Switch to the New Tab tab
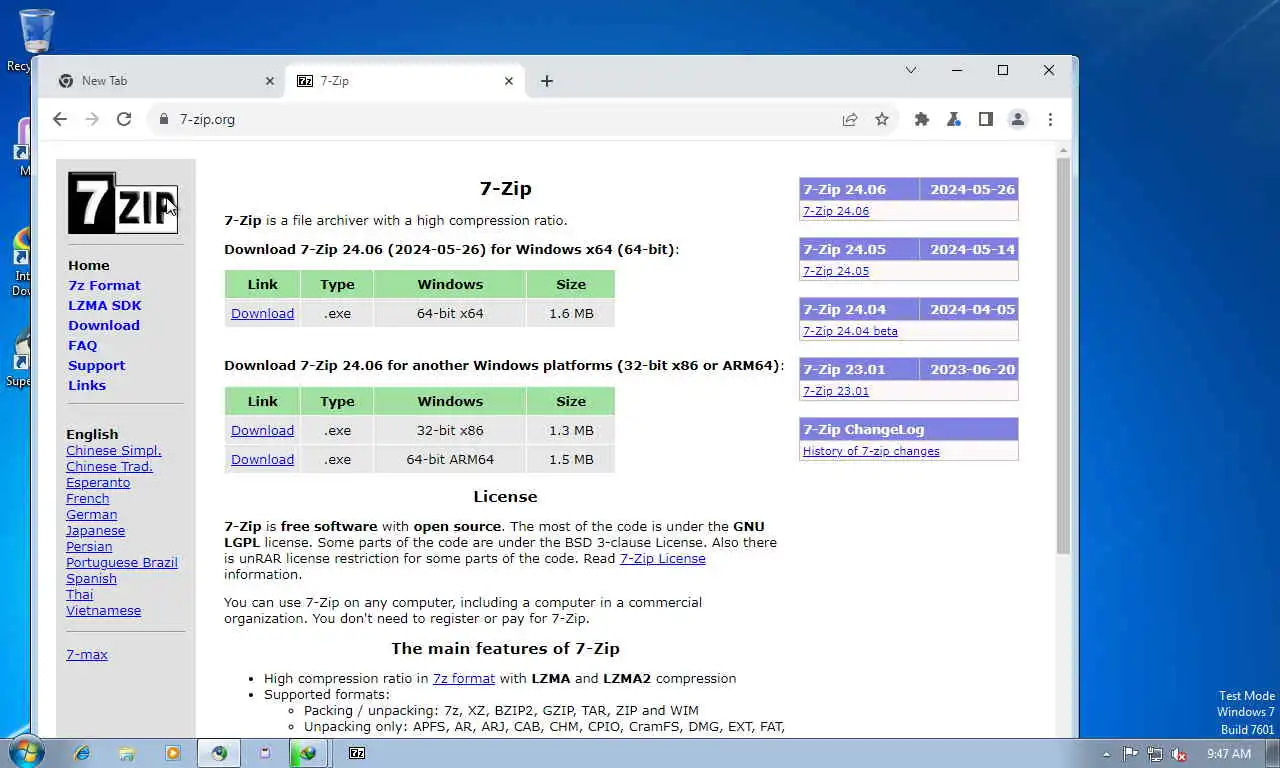 coord(165,81)
